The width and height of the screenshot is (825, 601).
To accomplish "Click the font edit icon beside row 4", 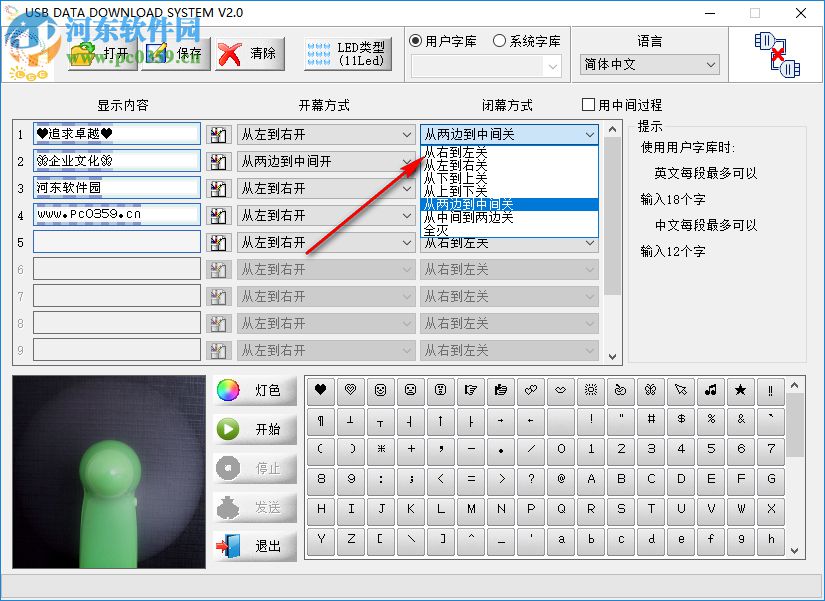I will 219,214.
